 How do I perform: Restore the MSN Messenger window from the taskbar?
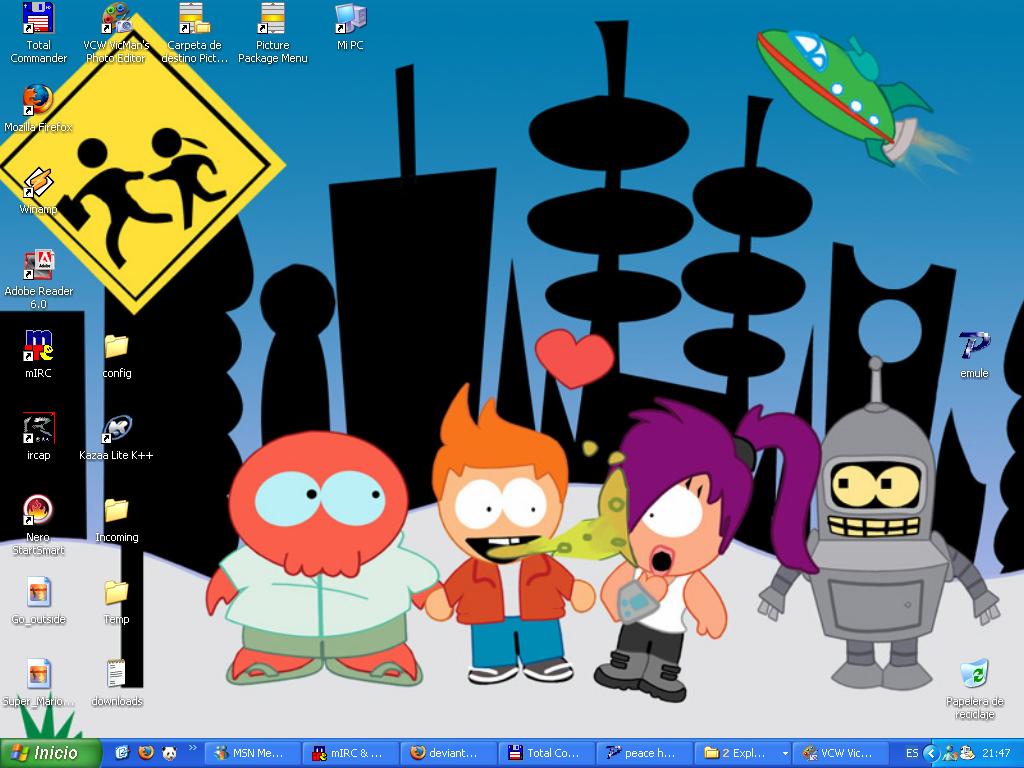pyautogui.click(x=252, y=753)
